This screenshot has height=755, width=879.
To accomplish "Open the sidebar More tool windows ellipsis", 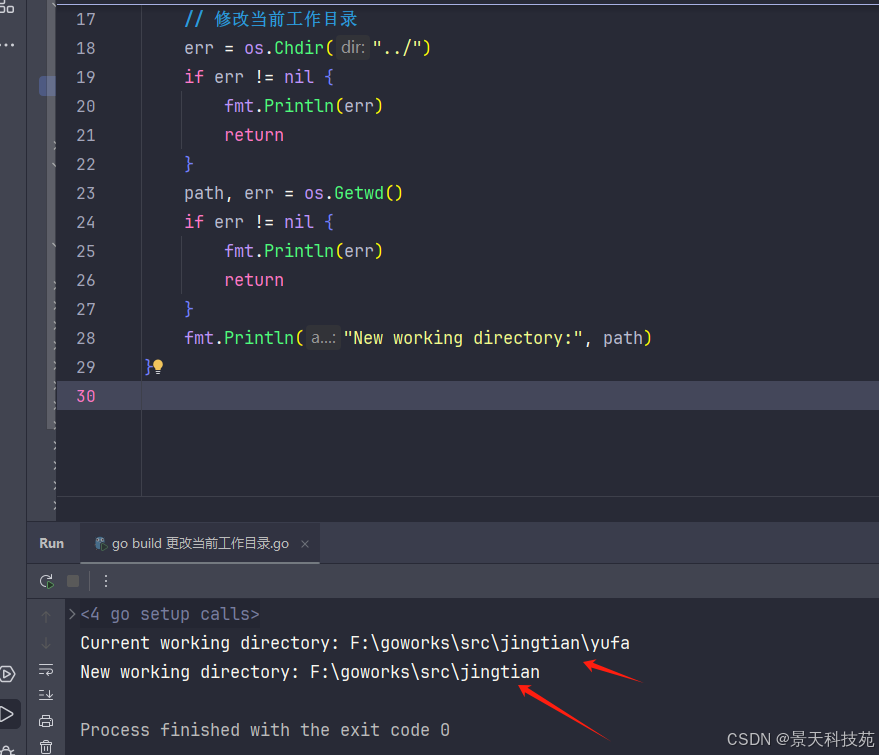I will coord(7,45).
